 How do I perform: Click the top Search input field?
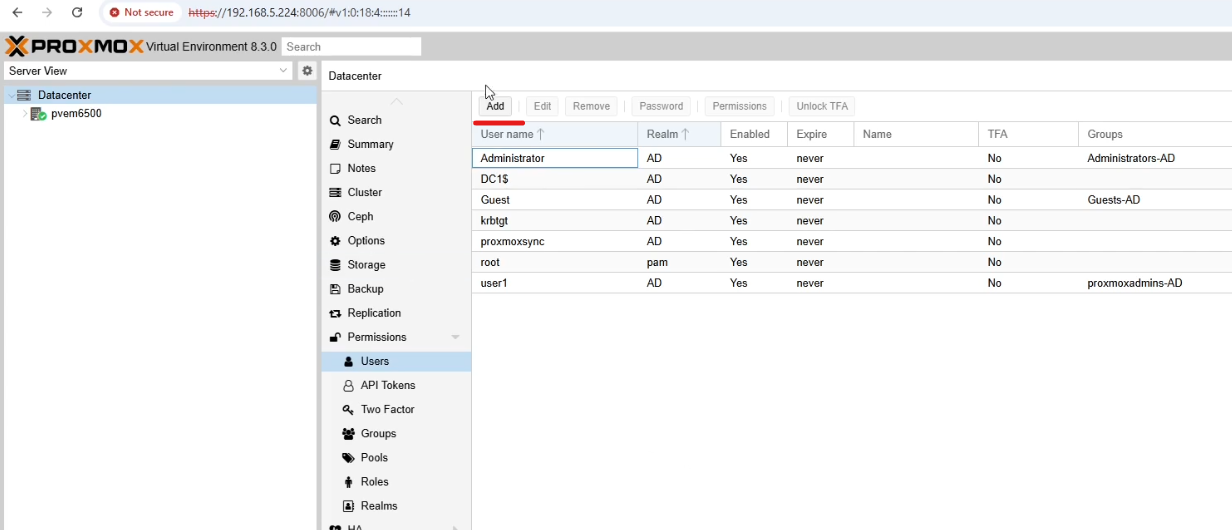(351, 47)
